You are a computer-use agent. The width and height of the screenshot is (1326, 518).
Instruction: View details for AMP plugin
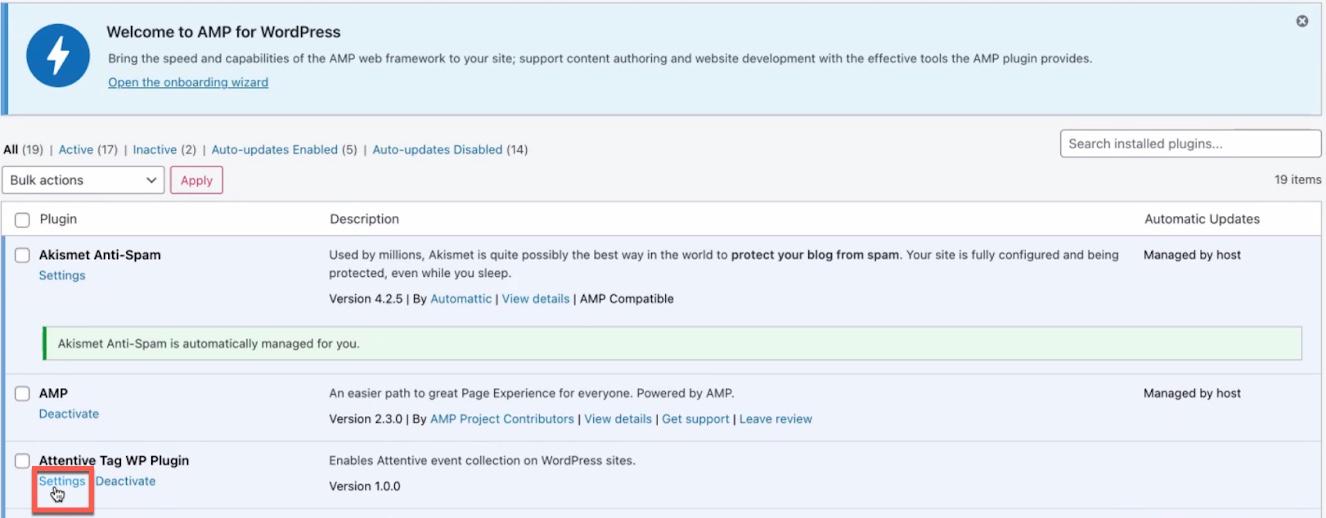[618, 419]
